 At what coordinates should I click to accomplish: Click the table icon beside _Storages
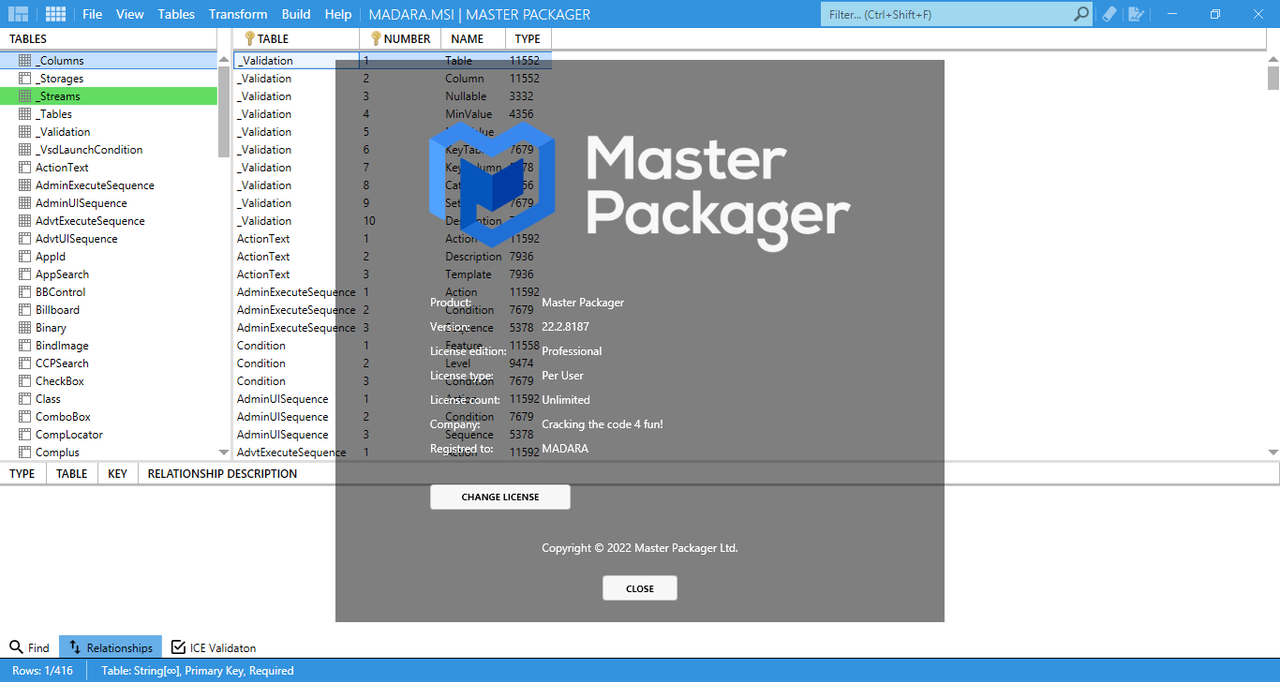pyautogui.click(x=25, y=79)
